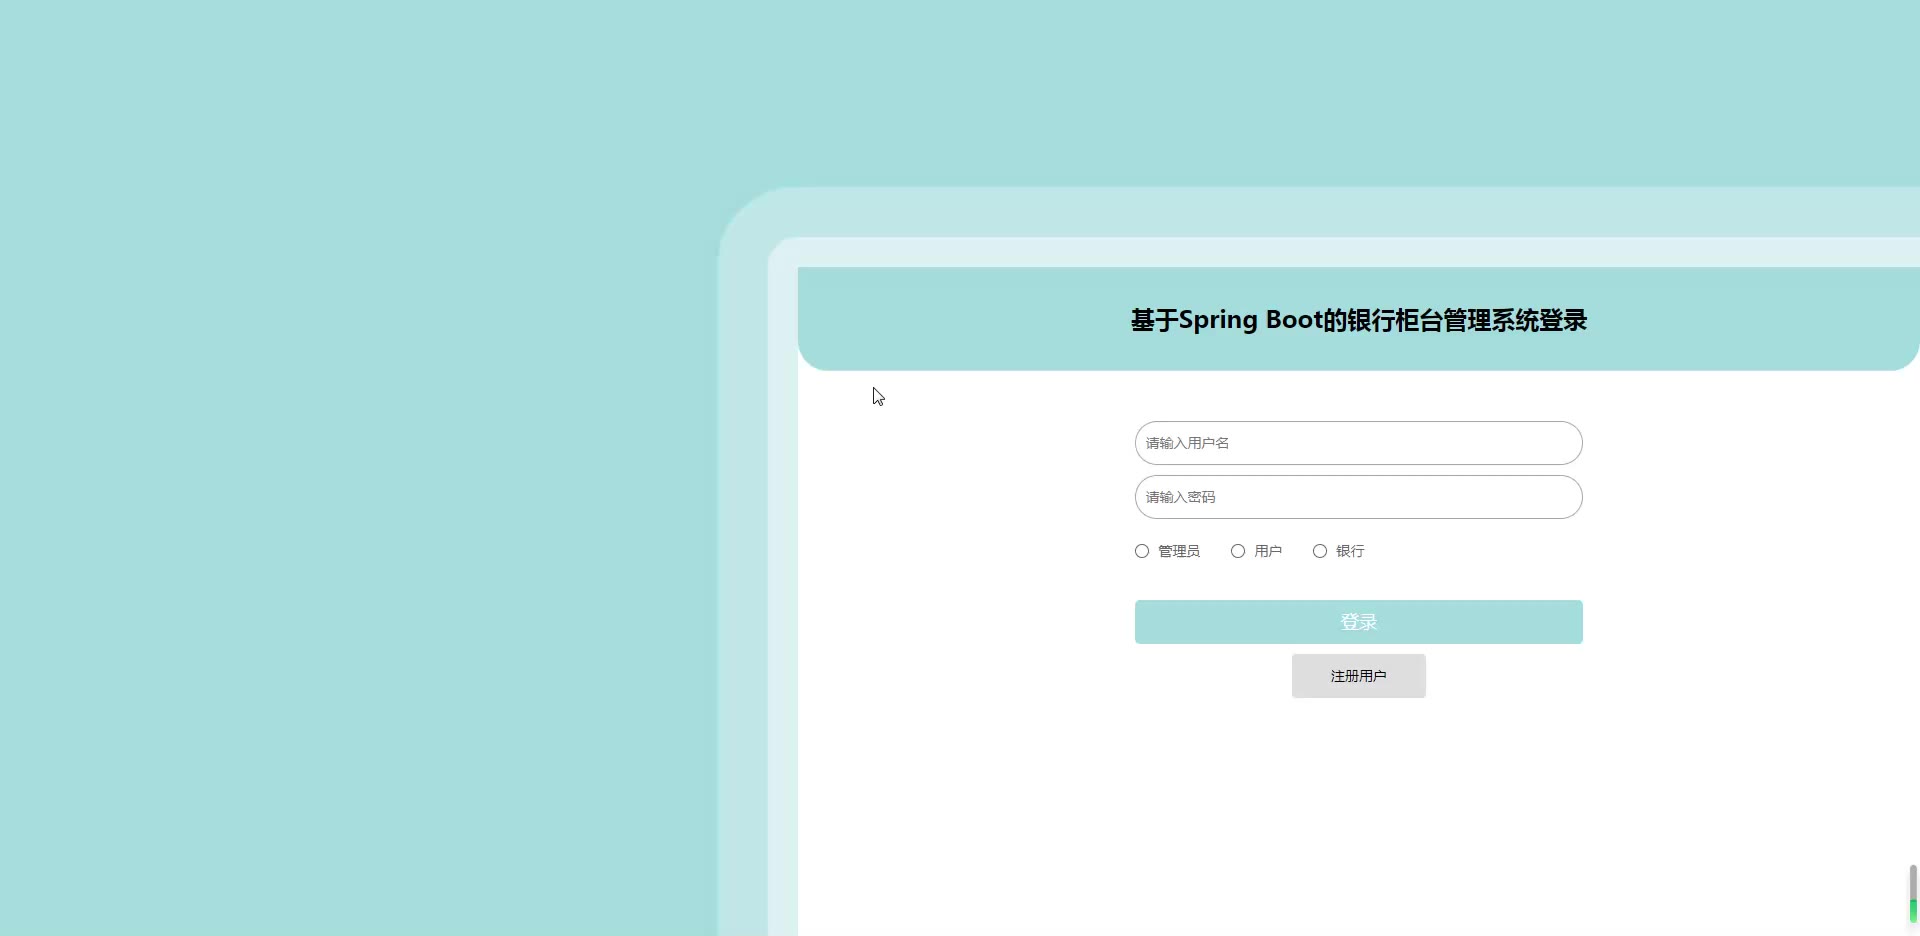Click the username input field
Screen dimensions: 1920x936
click(x=1358, y=443)
